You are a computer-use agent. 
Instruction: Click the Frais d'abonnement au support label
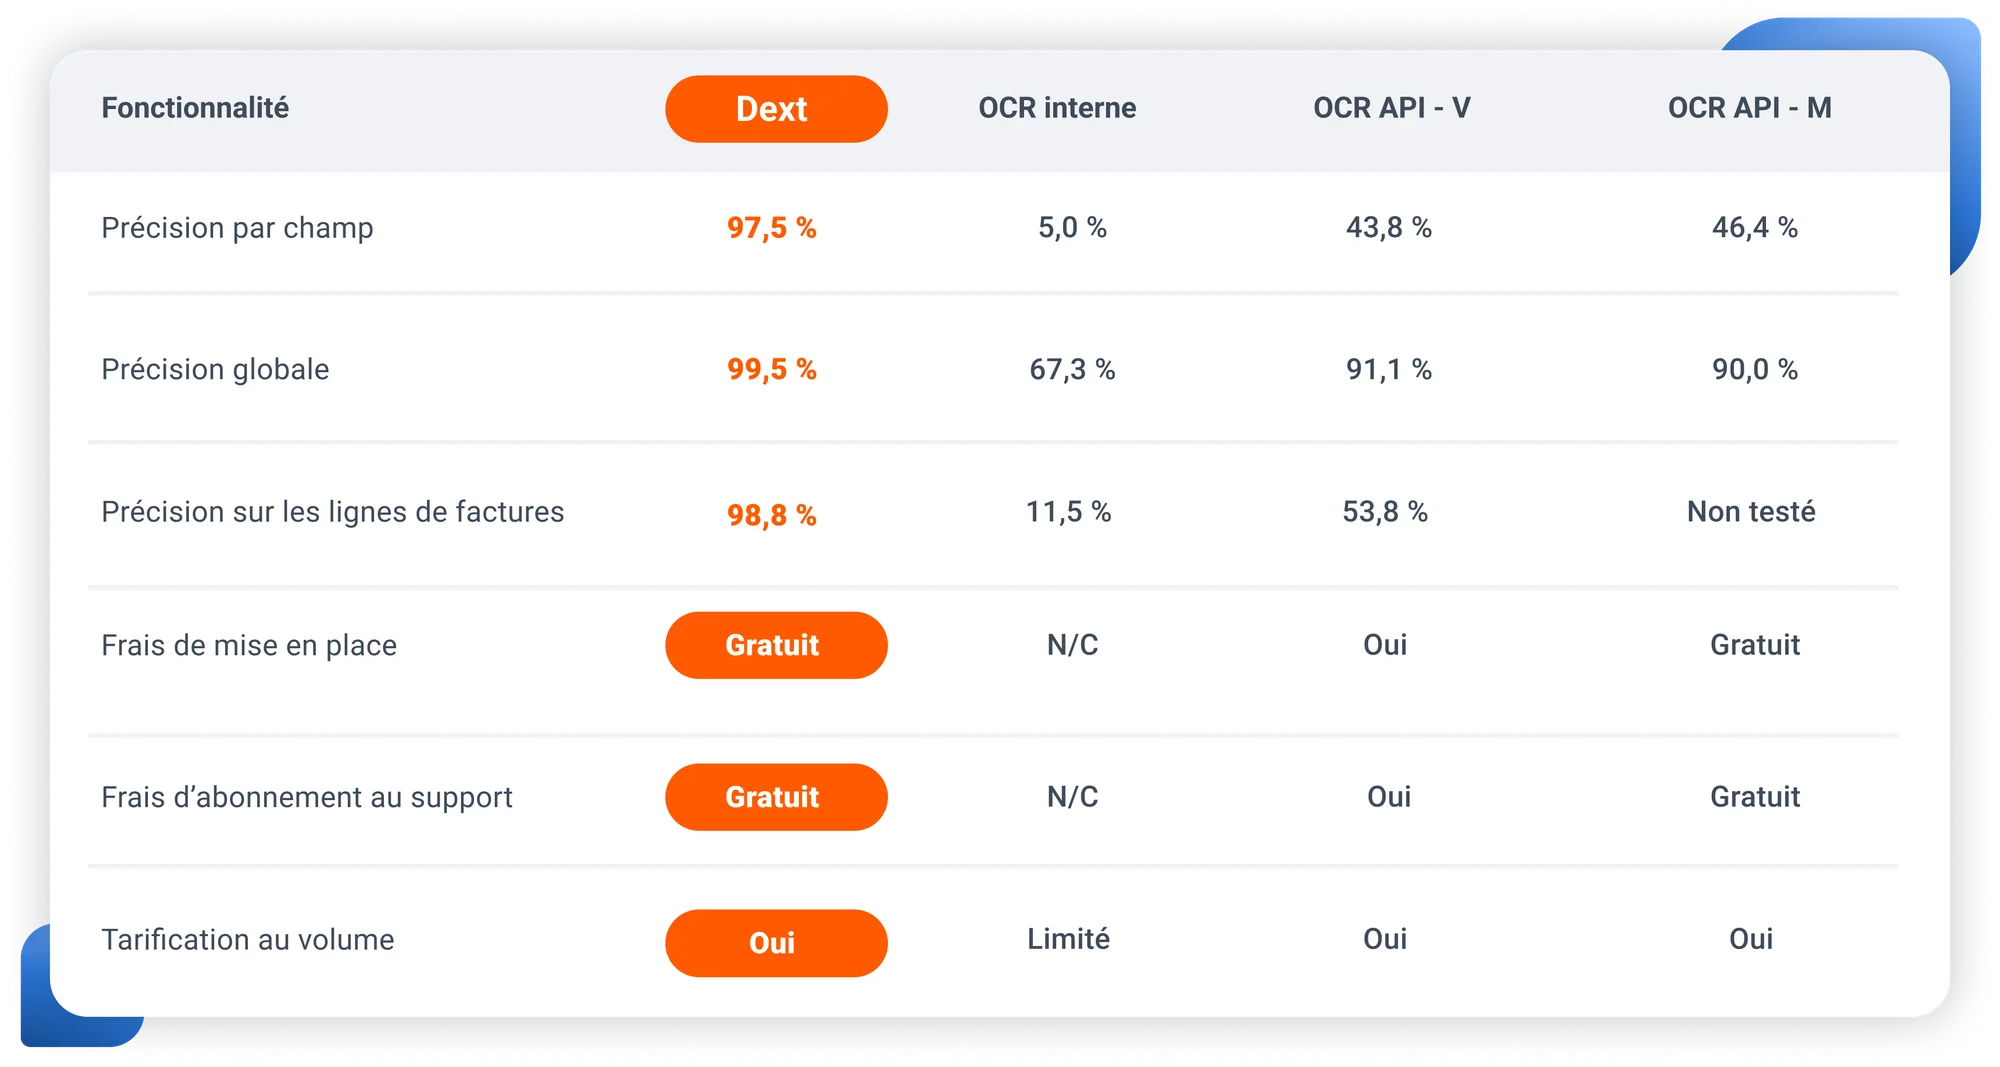click(x=306, y=797)
